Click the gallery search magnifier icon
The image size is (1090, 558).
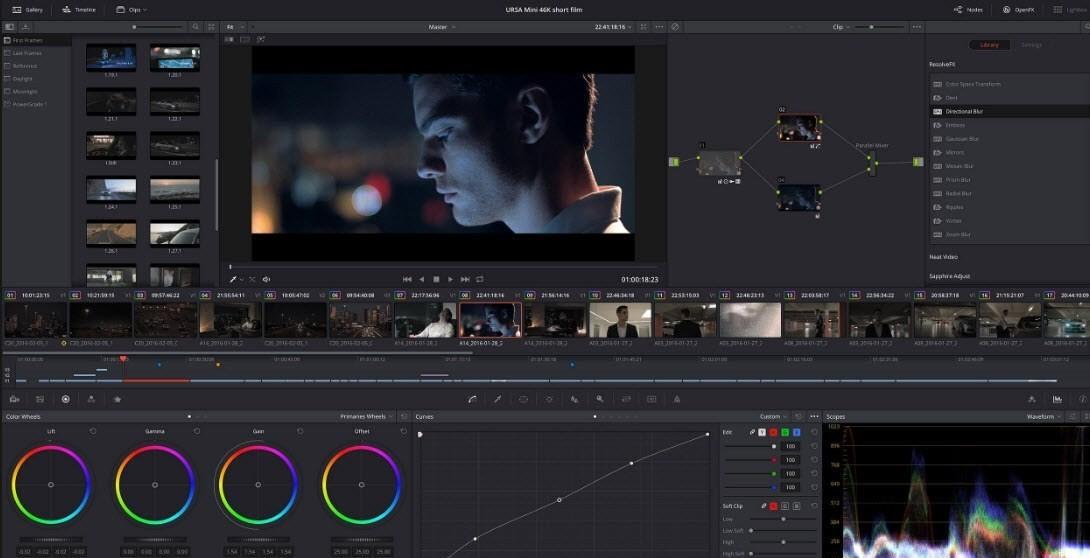(196, 27)
